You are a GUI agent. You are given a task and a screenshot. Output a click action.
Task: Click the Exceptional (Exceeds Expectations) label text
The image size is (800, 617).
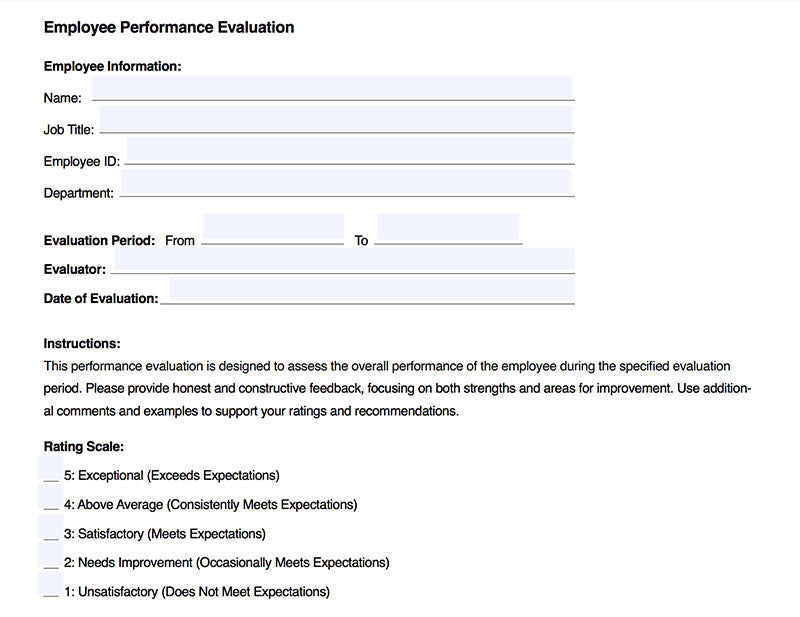coord(178,476)
